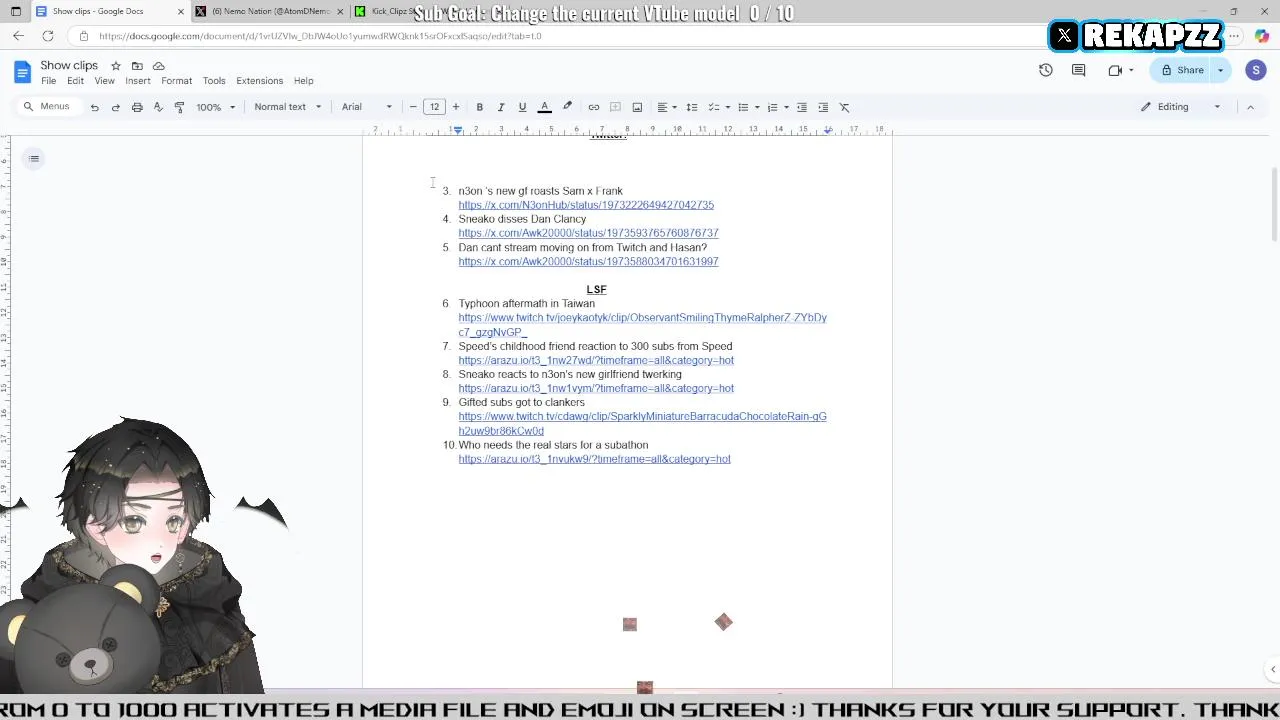This screenshot has width=1280, height=720.
Task: Add a comment from toolbar
Action: pyautogui.click(x=615, y=107)
